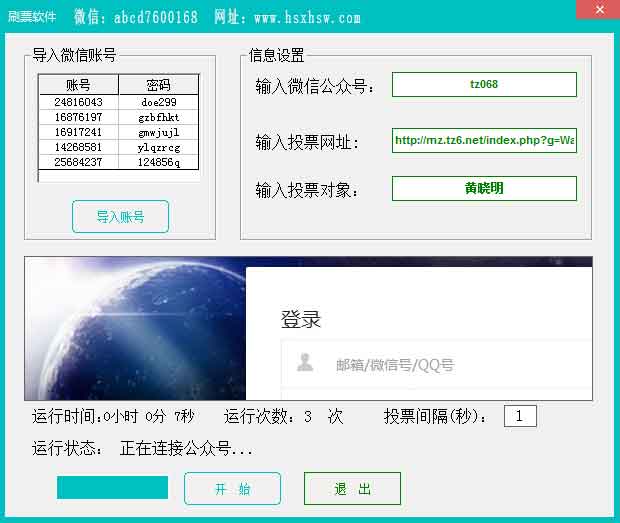620x523 pixels.
Task: Select password cell 124856q
Action: 159,162
